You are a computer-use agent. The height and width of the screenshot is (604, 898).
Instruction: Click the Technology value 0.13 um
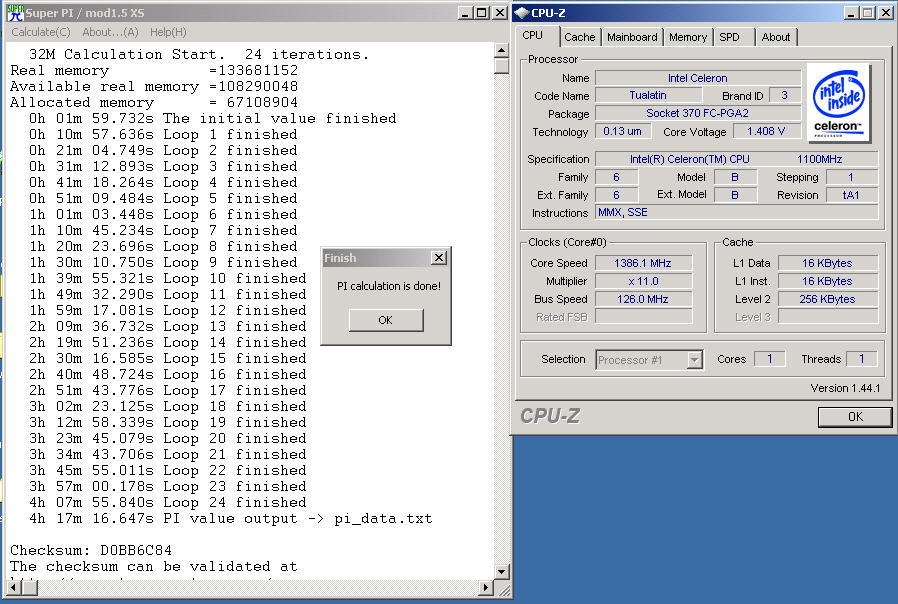click(x=623, y=131)
